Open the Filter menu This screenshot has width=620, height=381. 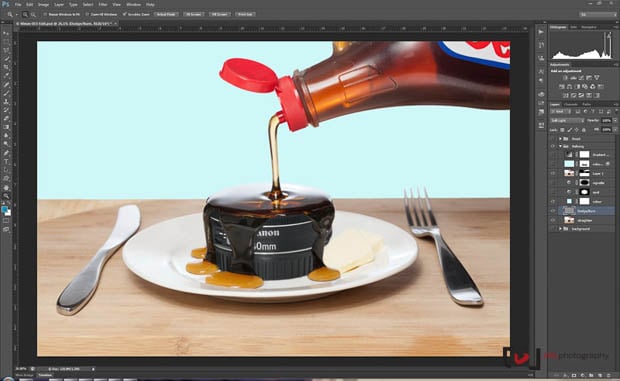coord(103,4)
